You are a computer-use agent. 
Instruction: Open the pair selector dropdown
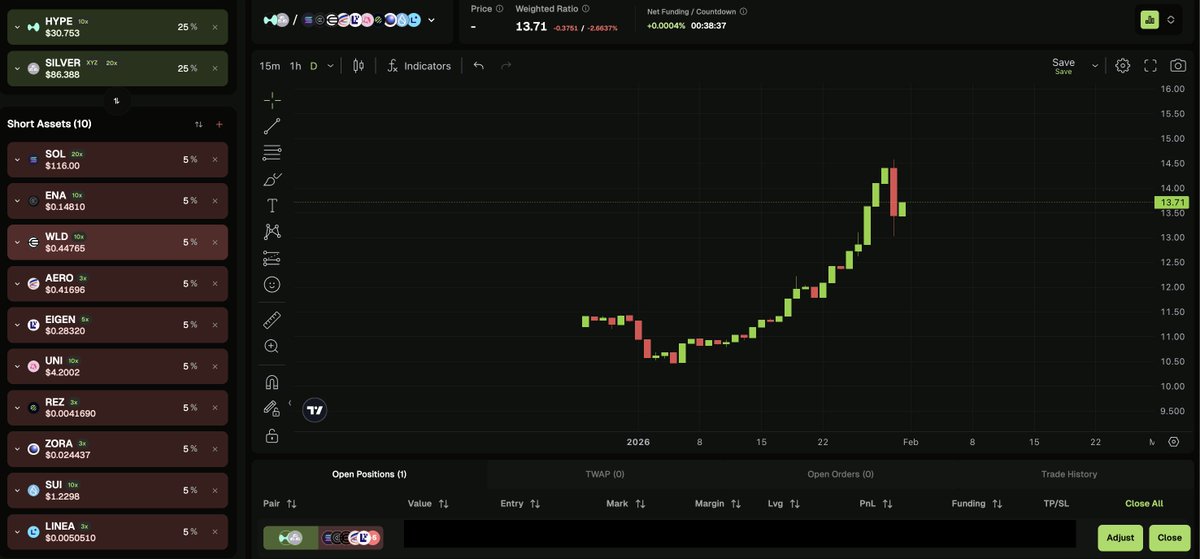coord(431,20)
